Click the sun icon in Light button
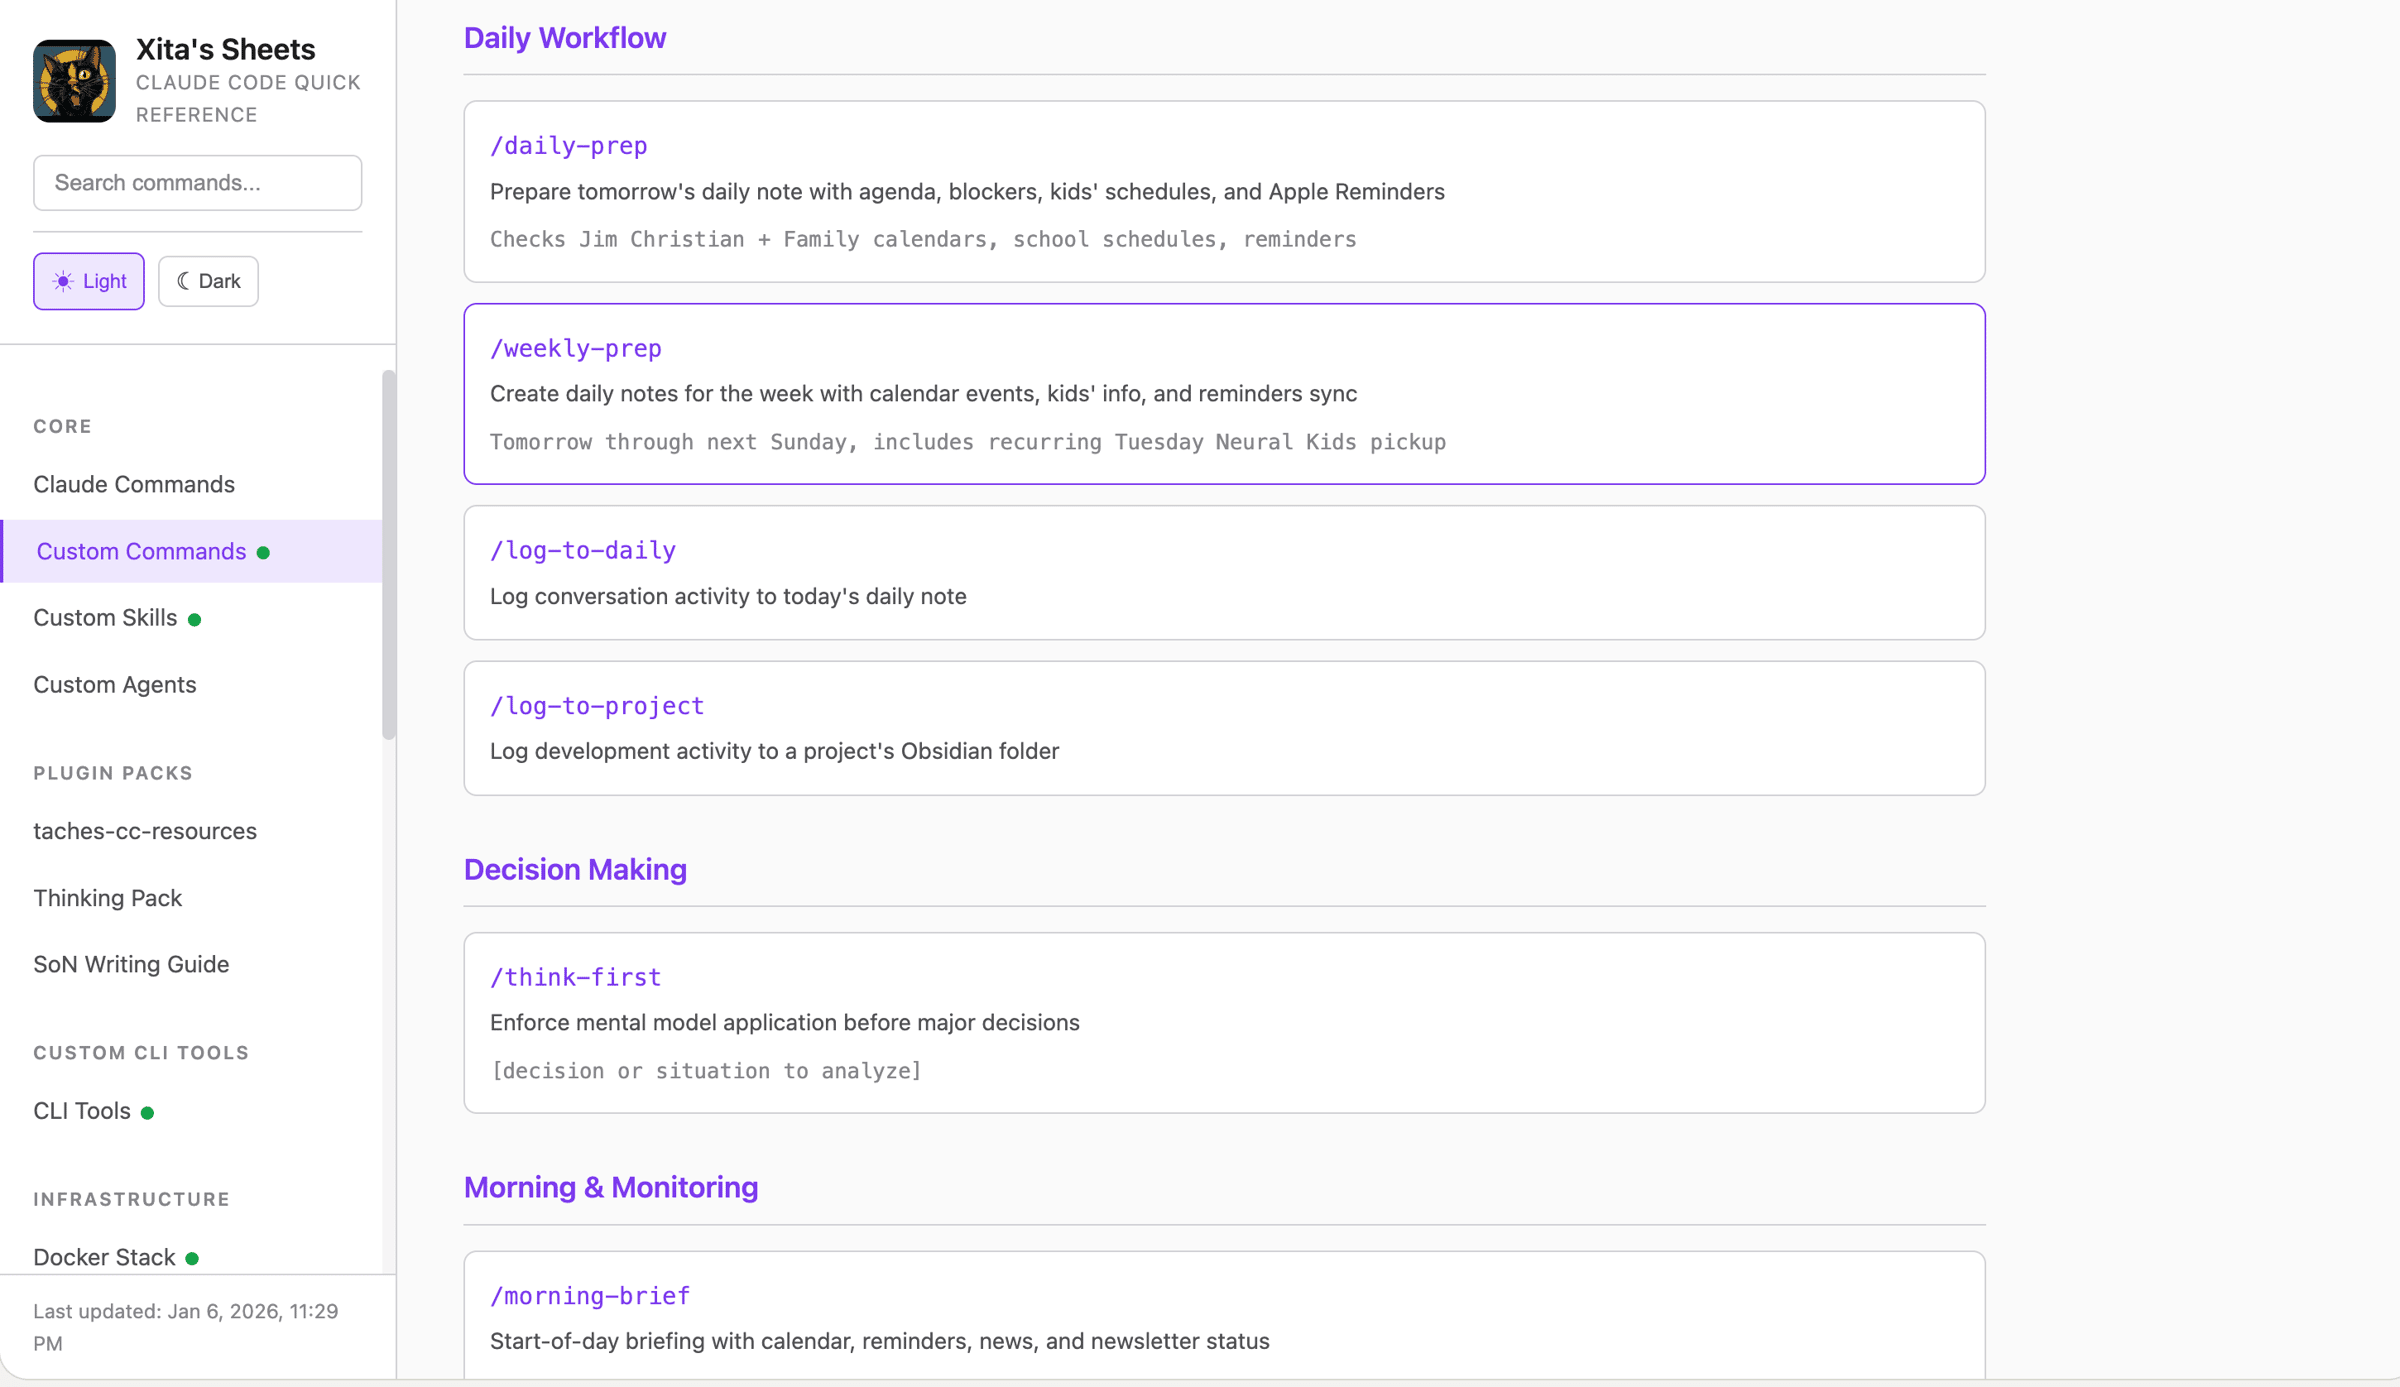 63,281
